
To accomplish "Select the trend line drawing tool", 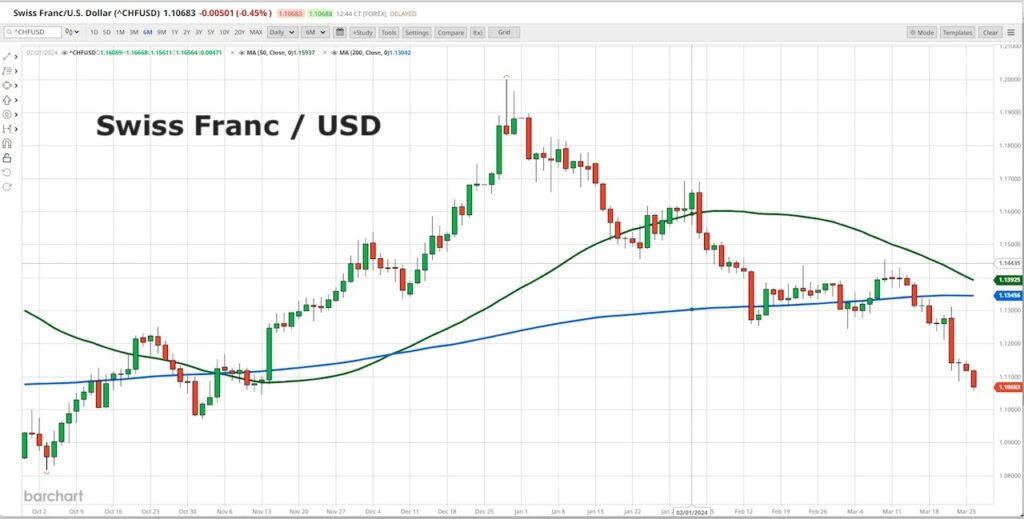I will 7,56.
